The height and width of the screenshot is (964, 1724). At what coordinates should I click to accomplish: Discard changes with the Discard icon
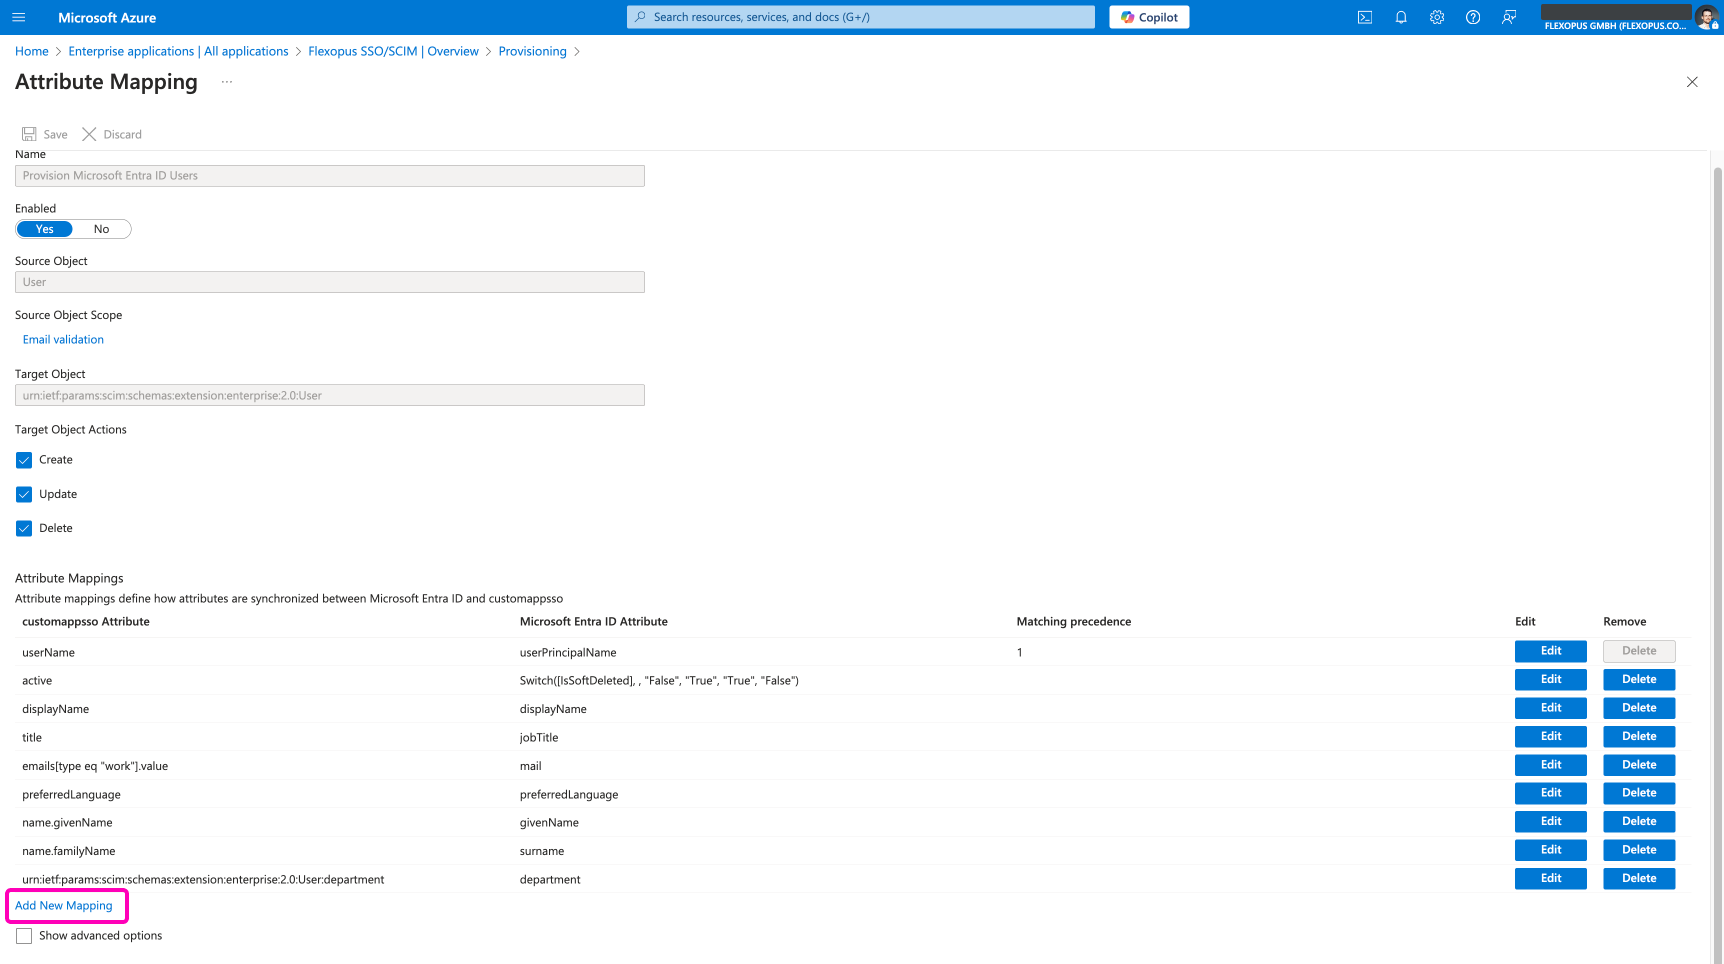(90, 134)
